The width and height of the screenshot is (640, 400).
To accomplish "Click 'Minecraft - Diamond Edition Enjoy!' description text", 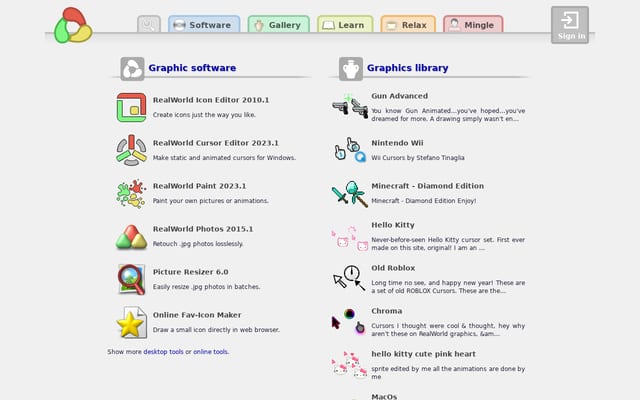I will [x=424, y=201].
